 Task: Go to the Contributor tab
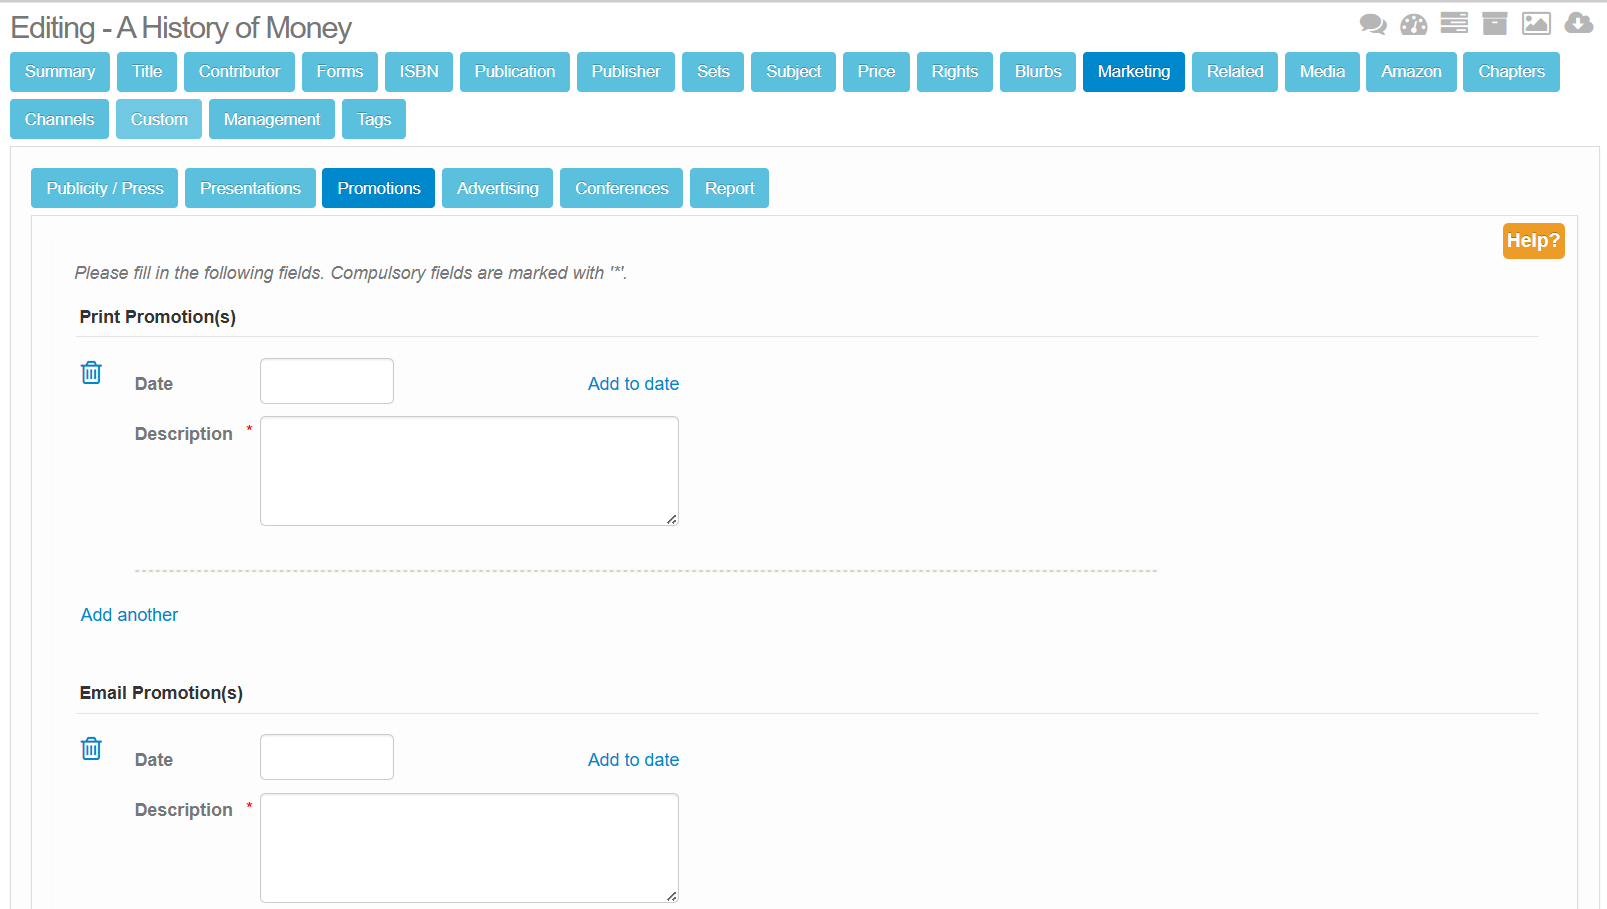pyautogui.click(x=239, y=72)
